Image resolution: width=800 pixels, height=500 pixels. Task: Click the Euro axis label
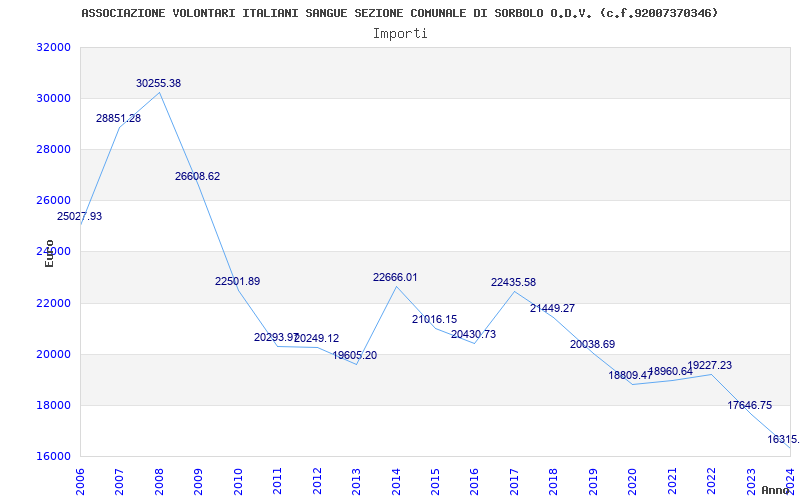pyautogui.click(x=49, y=253)
